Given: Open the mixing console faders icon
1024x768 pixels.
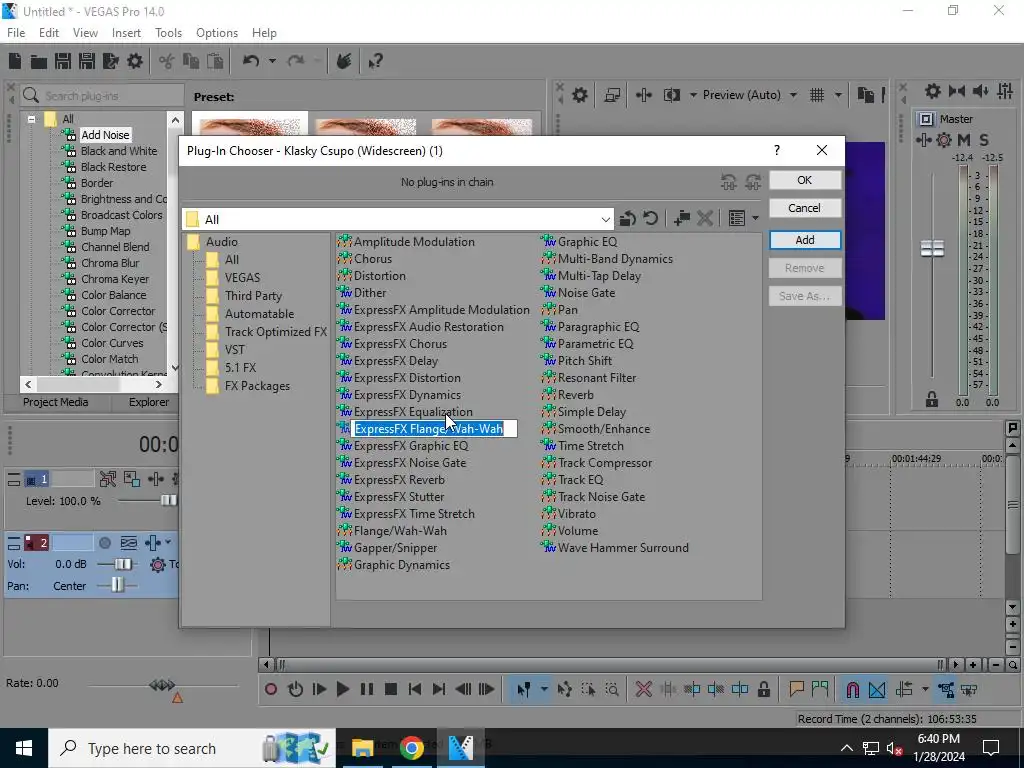Looking at the screenshot, I should coord(1005,91).
